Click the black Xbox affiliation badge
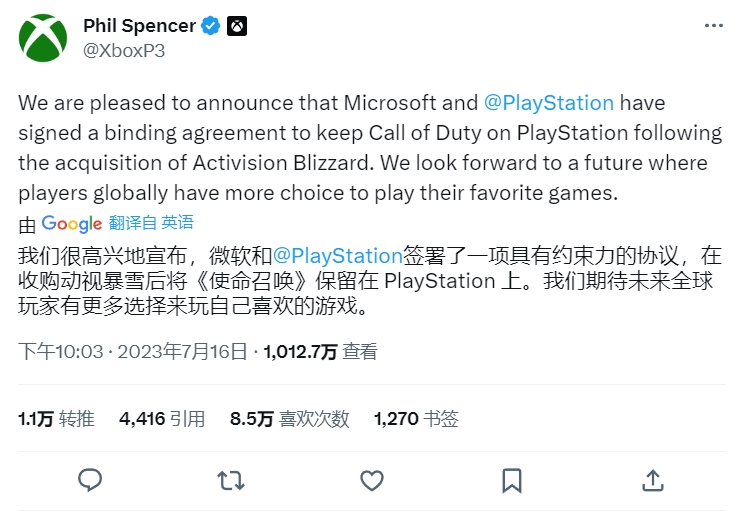745x512 pixels. coord(237,26)
